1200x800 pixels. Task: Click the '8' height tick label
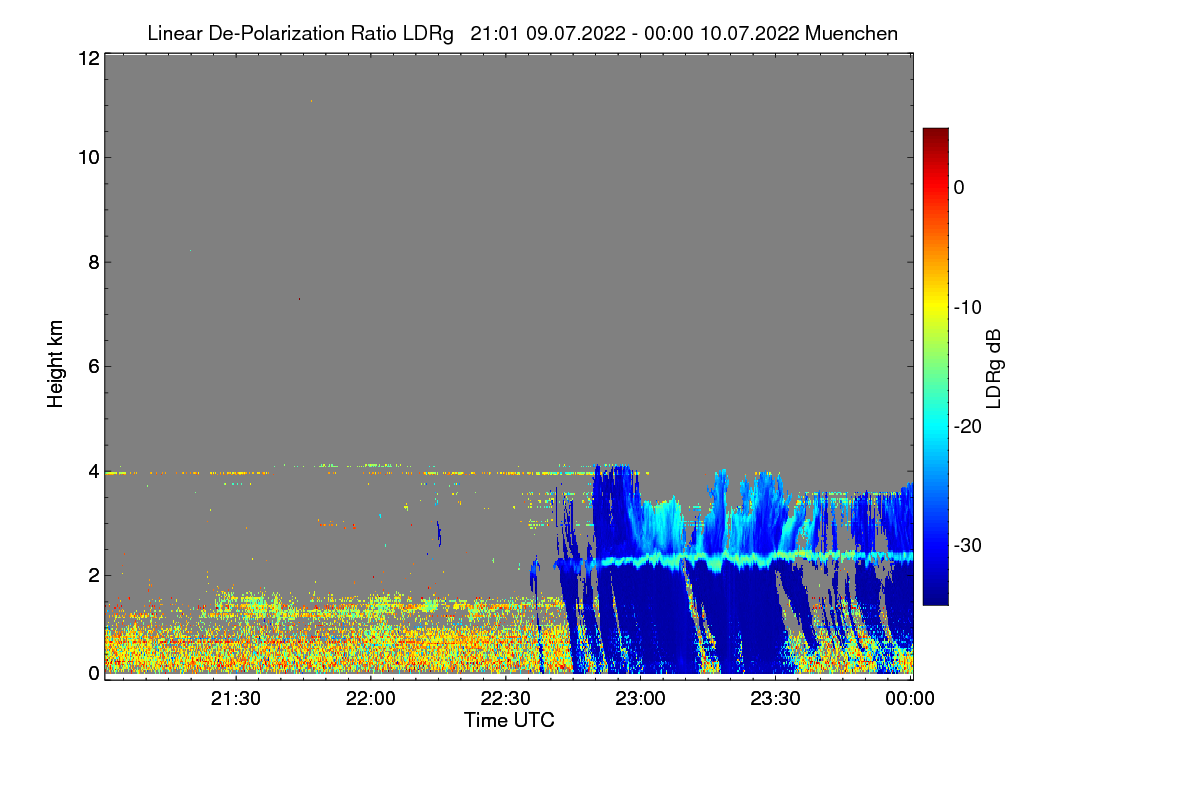click(x=93, y=262)
